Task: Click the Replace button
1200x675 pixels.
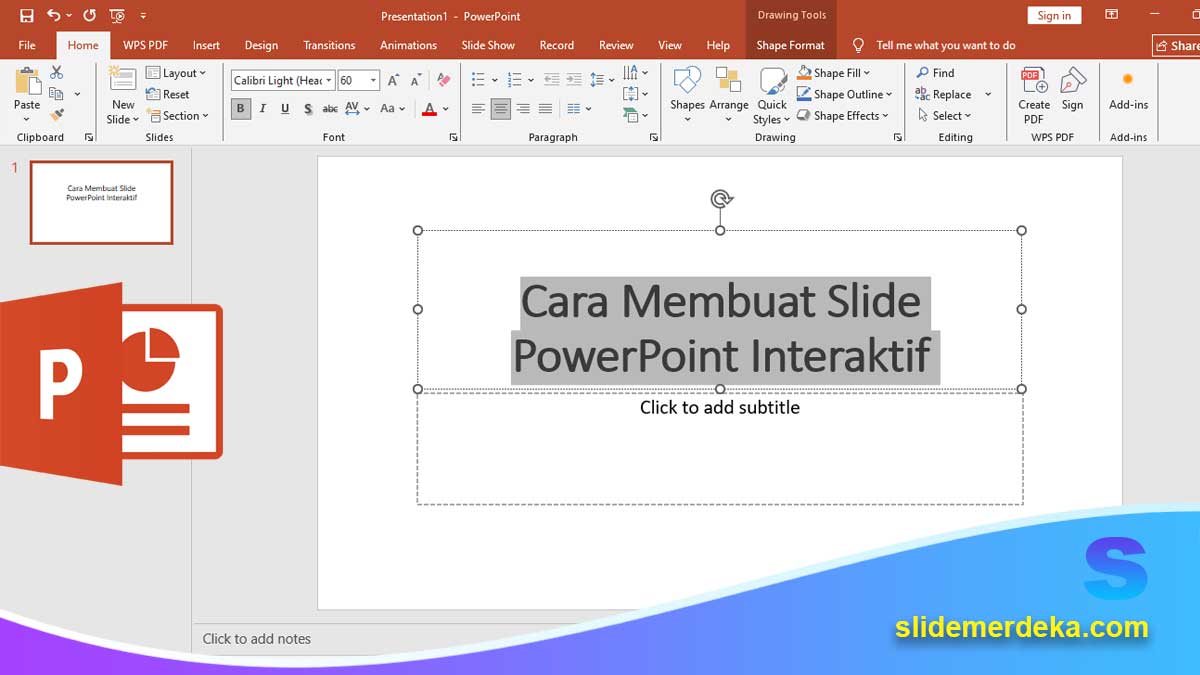Action: pos(943,94)
